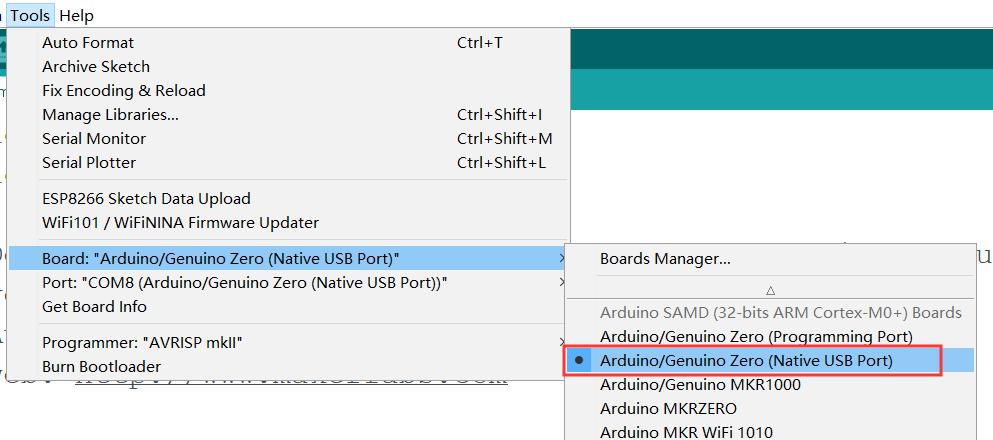The width and height of the screenshot is (993, 440).
Task: Open the Help menu
Action: tap(76, 15)
